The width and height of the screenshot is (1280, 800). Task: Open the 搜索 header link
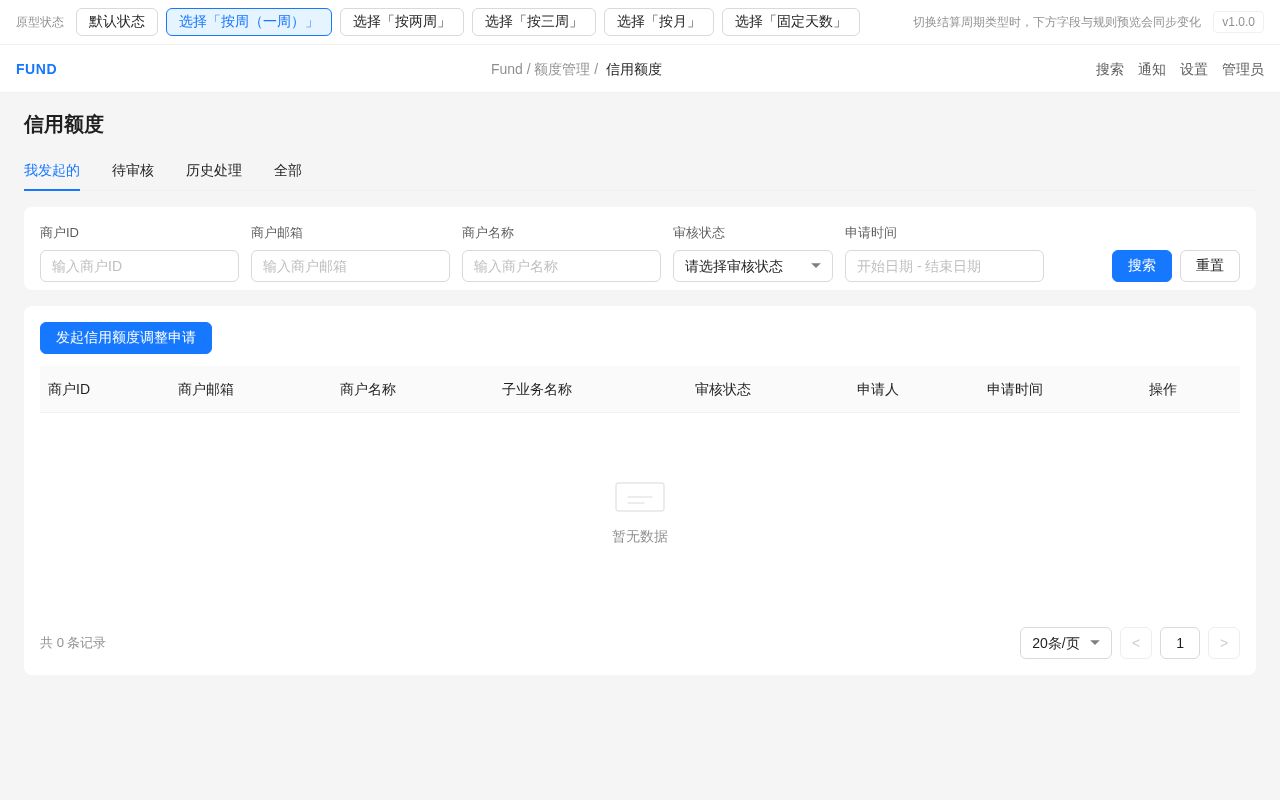[x=1110, y=69]
